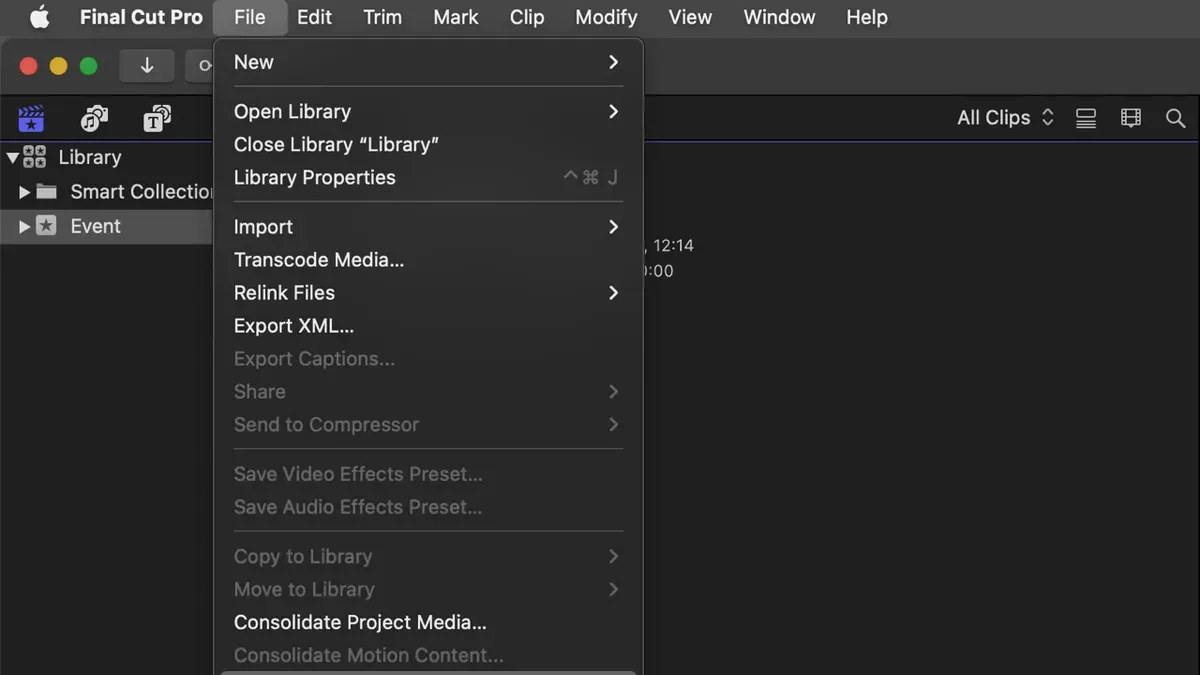Open the Trim menu

382,17
